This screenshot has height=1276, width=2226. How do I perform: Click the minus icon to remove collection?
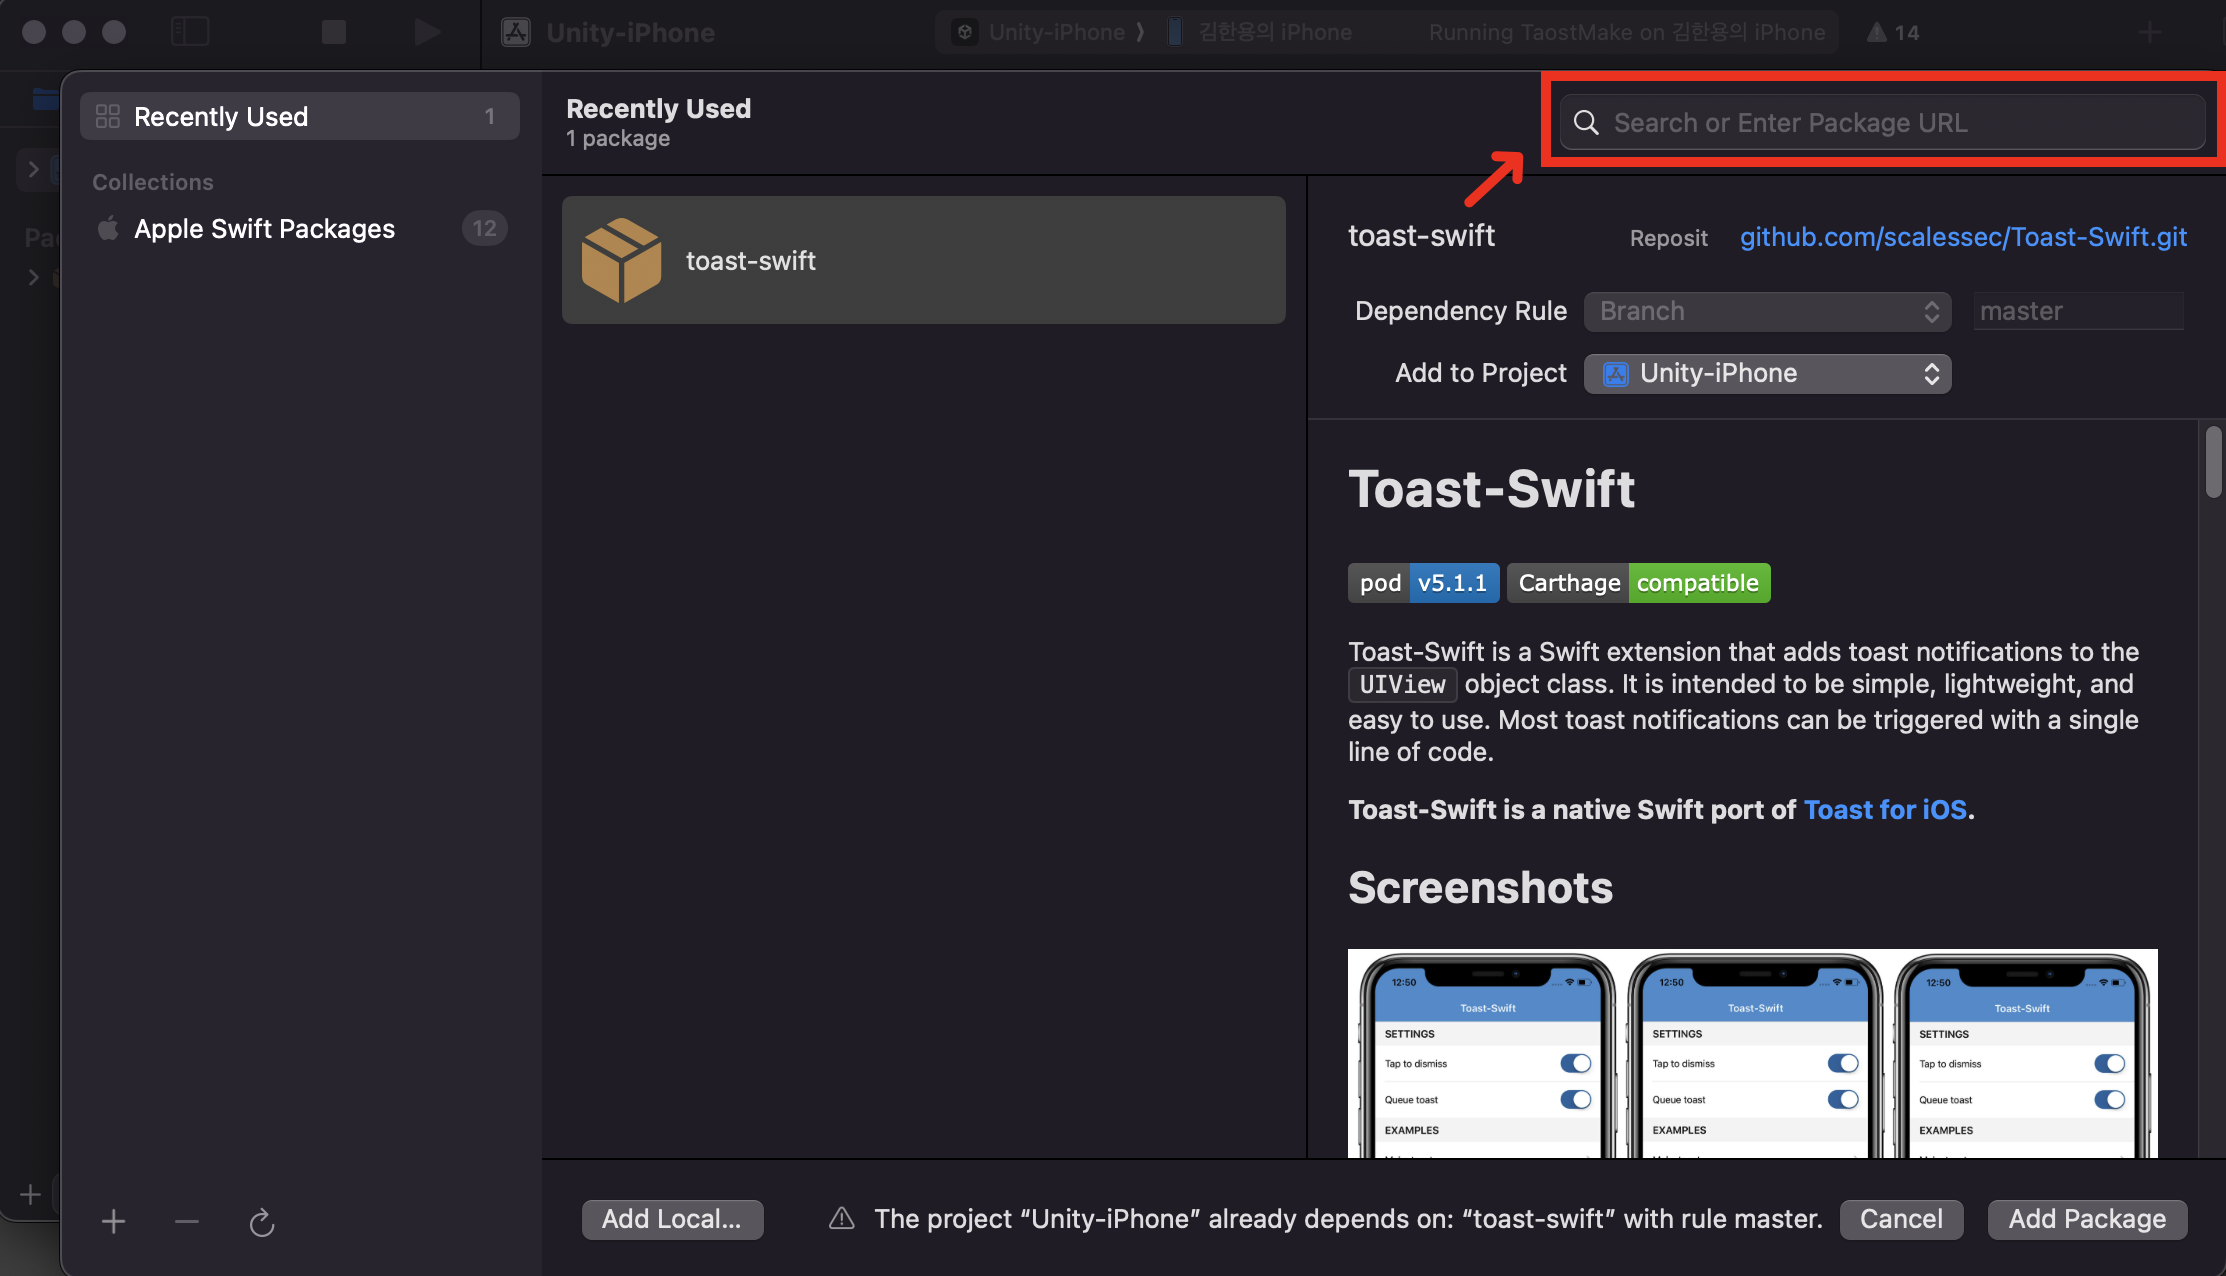187,1221
